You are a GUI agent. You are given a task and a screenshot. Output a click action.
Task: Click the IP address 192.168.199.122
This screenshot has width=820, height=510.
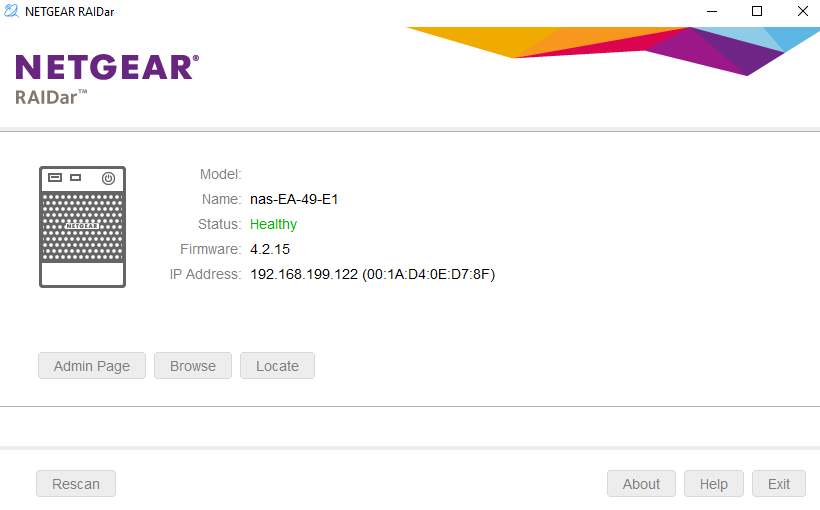(x=303, y=274)
